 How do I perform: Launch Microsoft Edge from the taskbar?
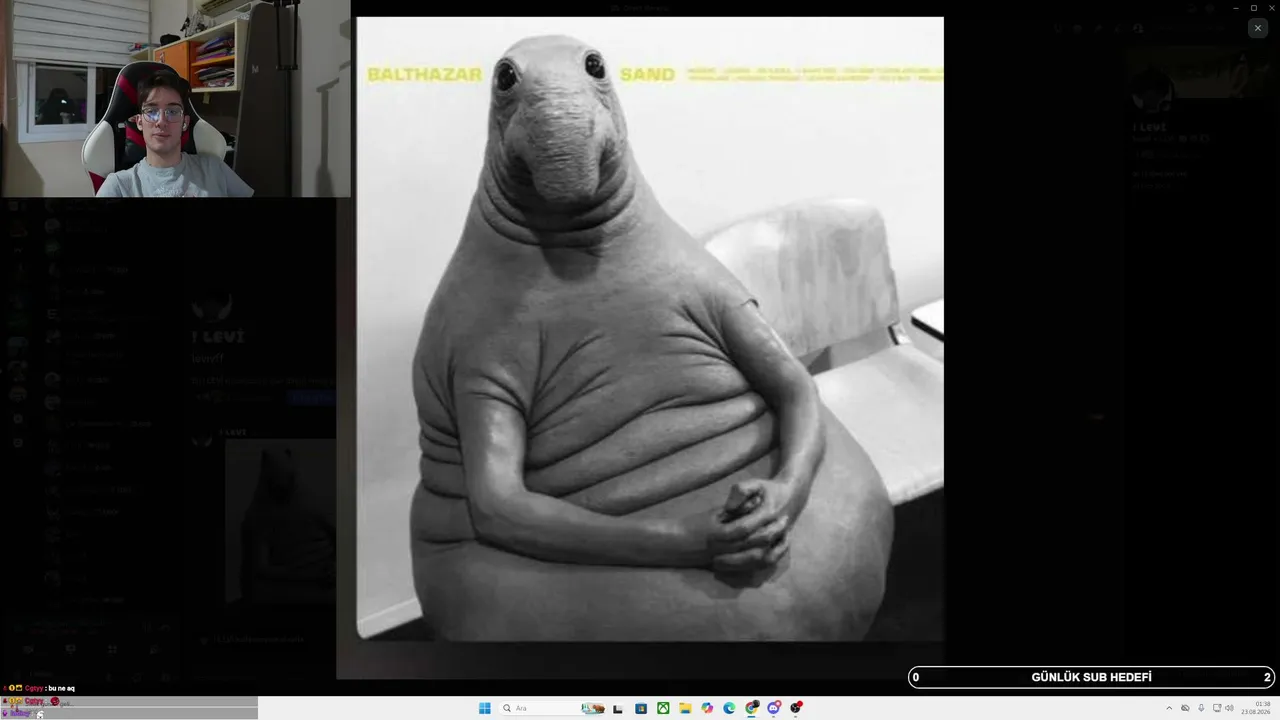tap(729, 708)
